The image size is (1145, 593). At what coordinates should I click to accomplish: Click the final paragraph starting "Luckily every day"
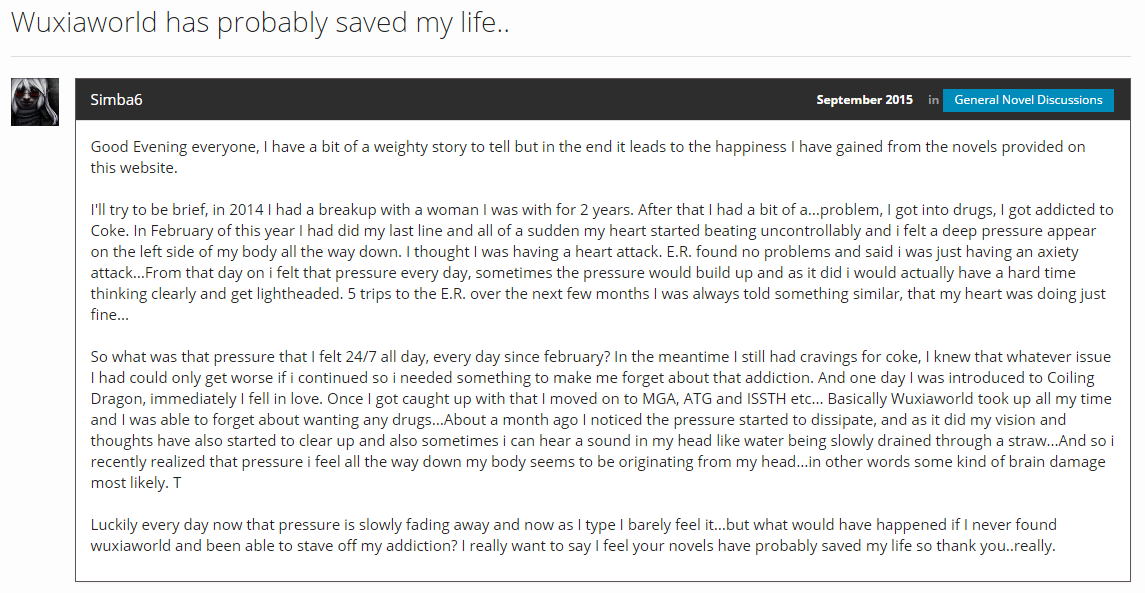(x=573, y=535)
